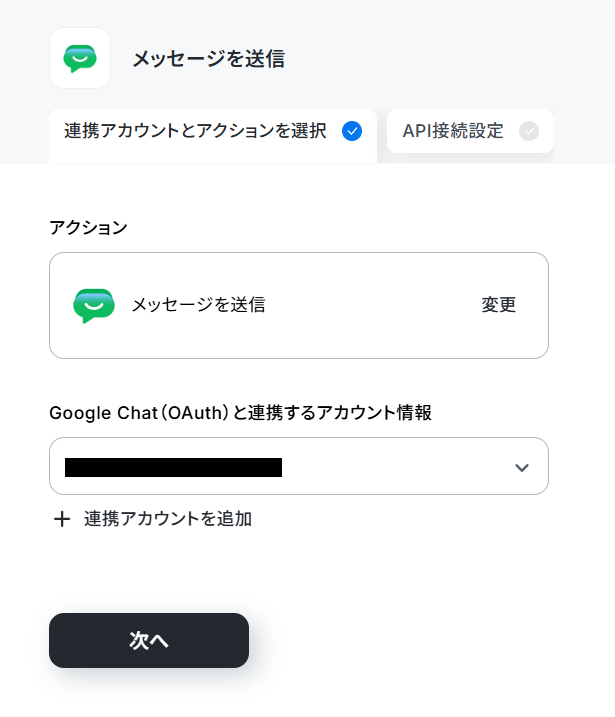The height and width of the screenshot is (717, 615).
Task: Click the Google Chat icon in the action box
Action: 94,305
